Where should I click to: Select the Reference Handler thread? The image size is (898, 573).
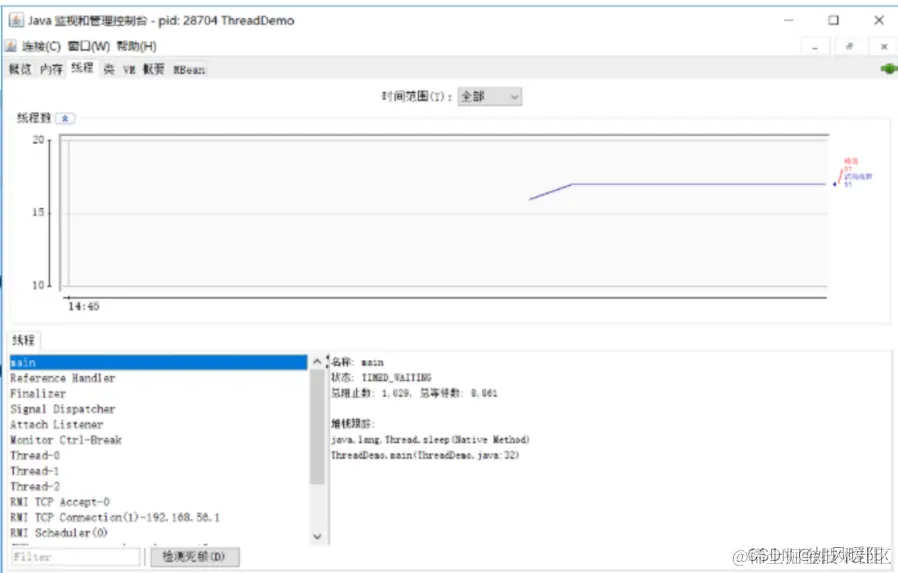click(159, 378)
